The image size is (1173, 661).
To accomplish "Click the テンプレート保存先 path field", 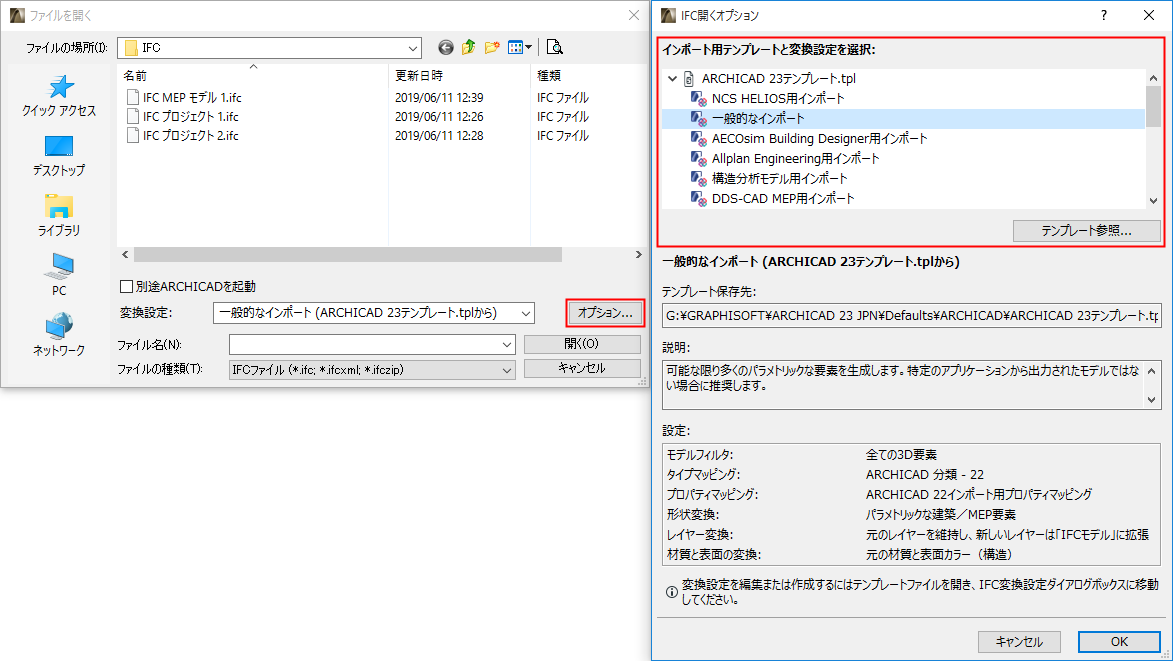I will click(x=911, y=316).
